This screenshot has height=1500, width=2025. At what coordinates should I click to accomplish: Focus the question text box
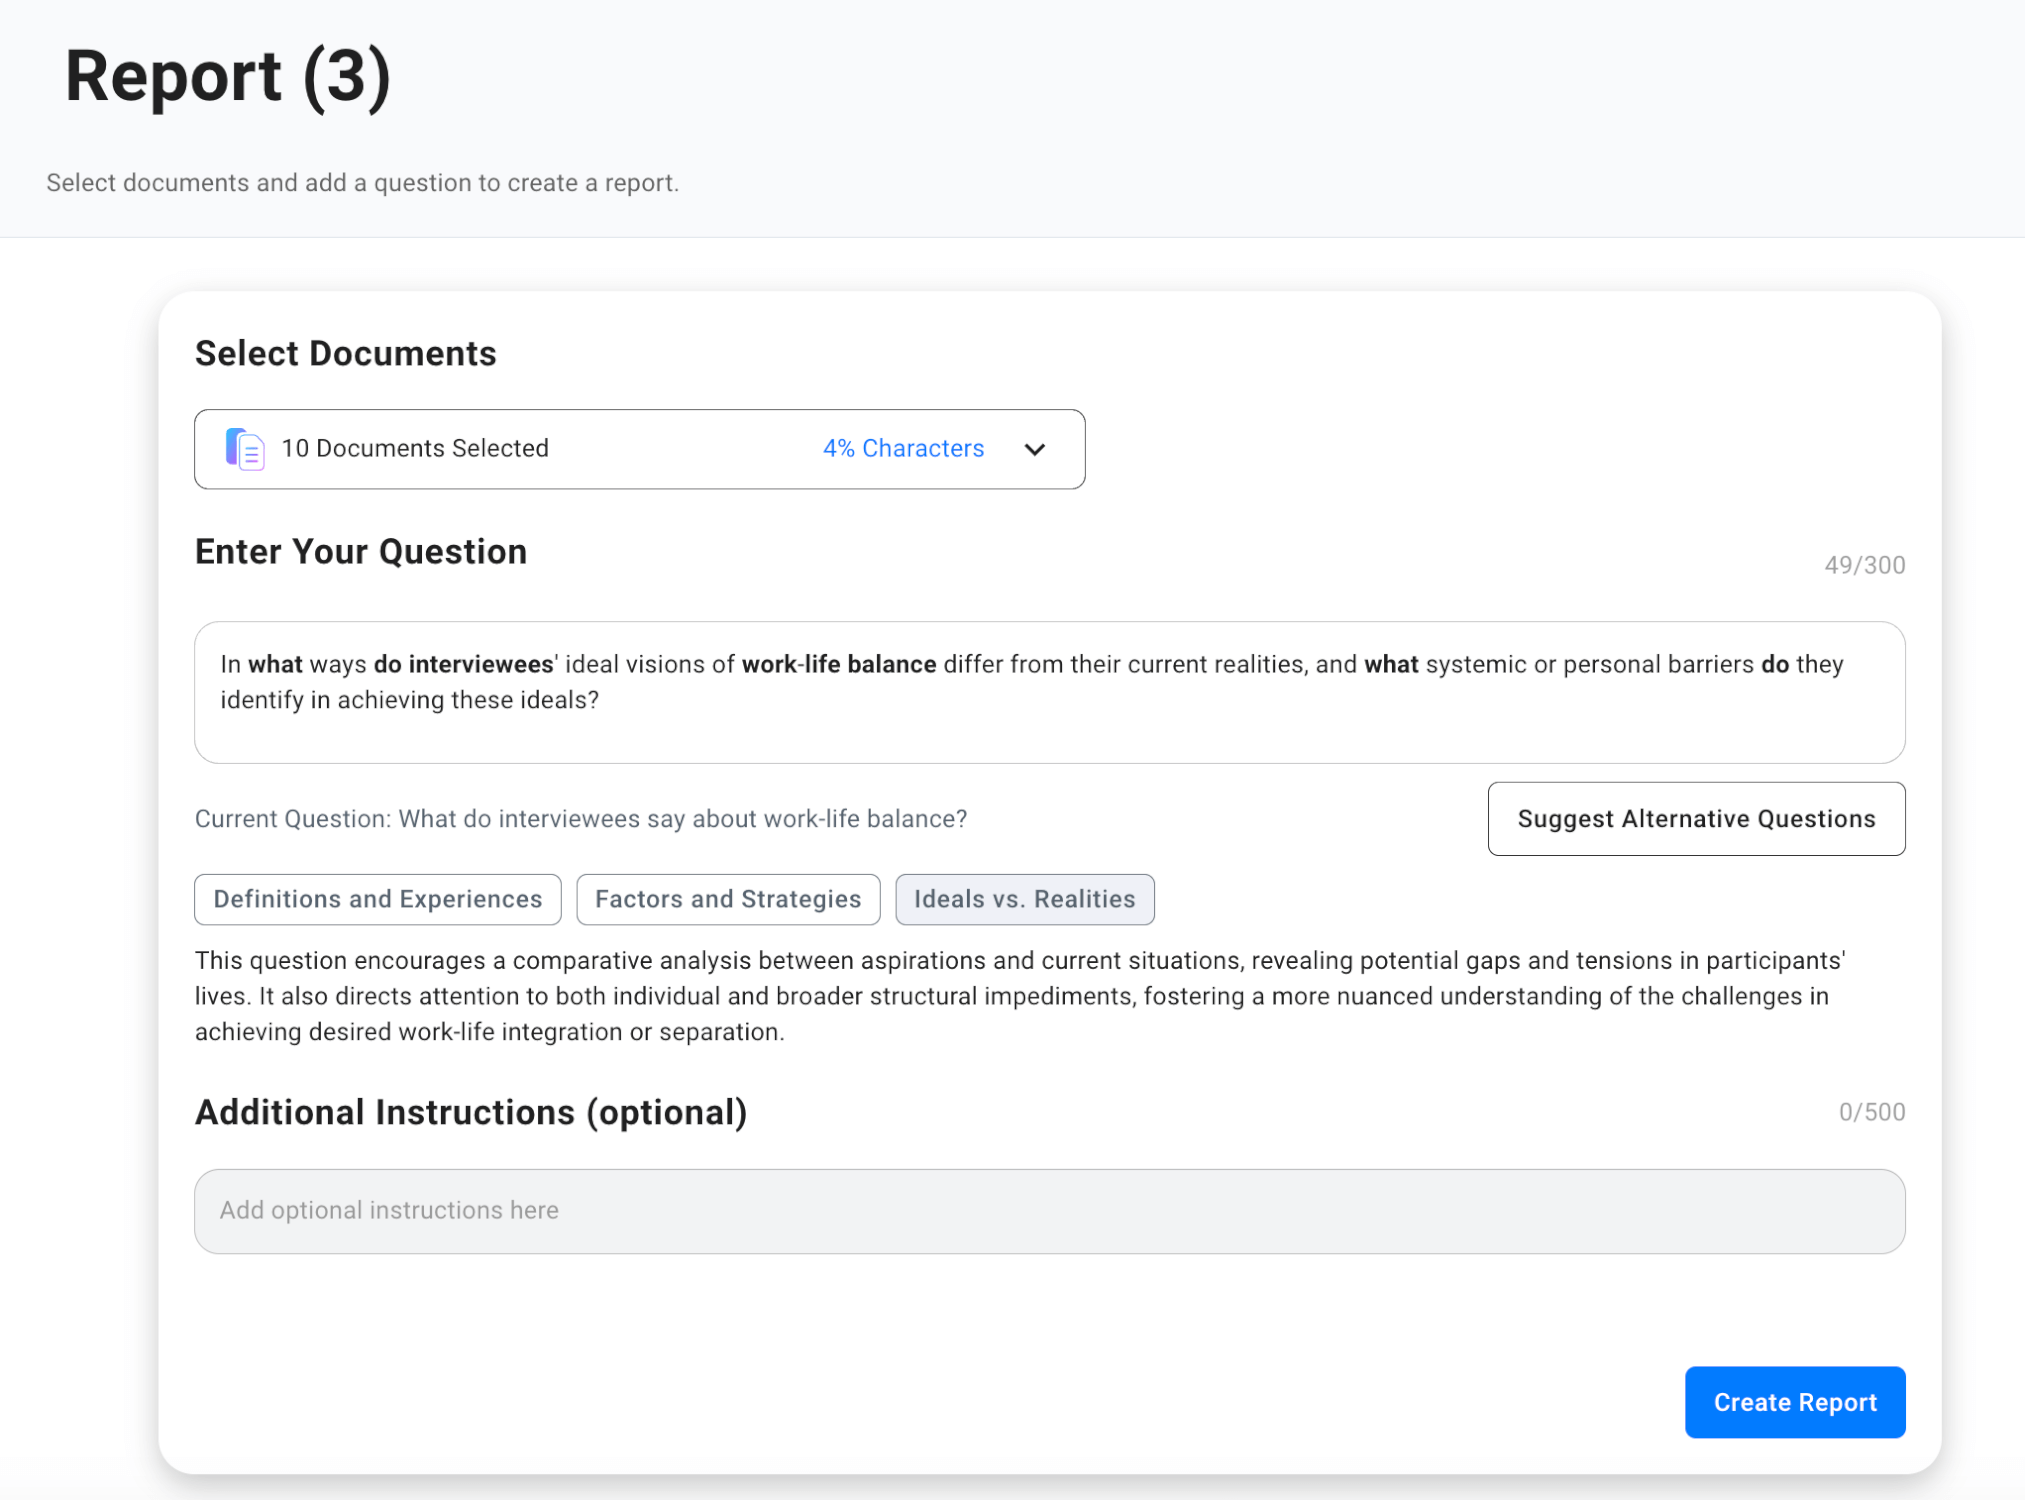(1048, 692)
